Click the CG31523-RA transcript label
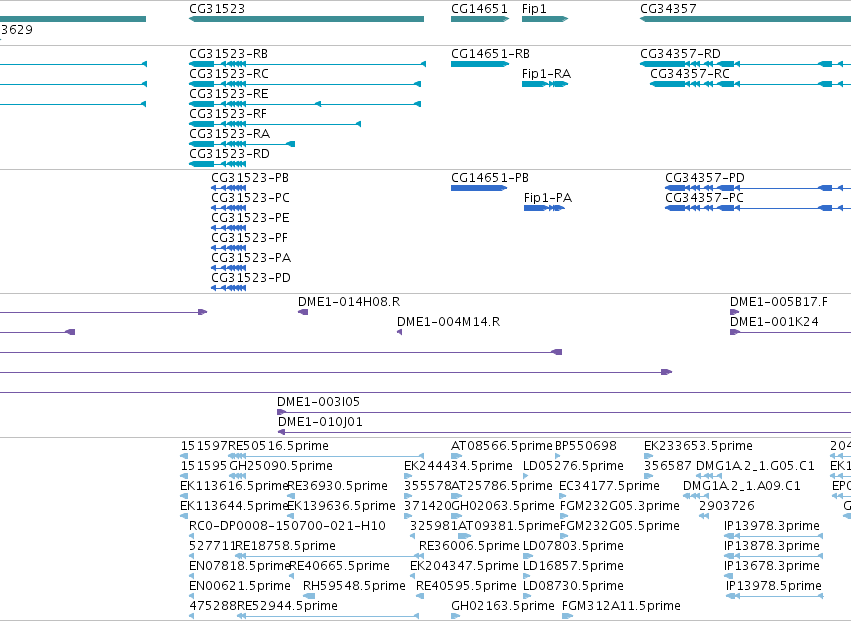This screenshot has height=621, width=851. tap(229, 134)
